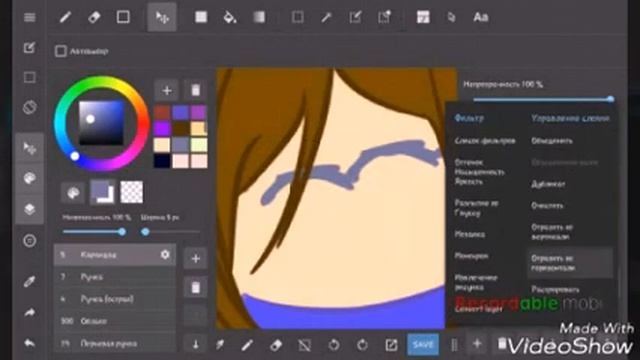This screenshot has width=640, height=360.
Task: Pick the dark navy swatch in palette
Action: 162,161
